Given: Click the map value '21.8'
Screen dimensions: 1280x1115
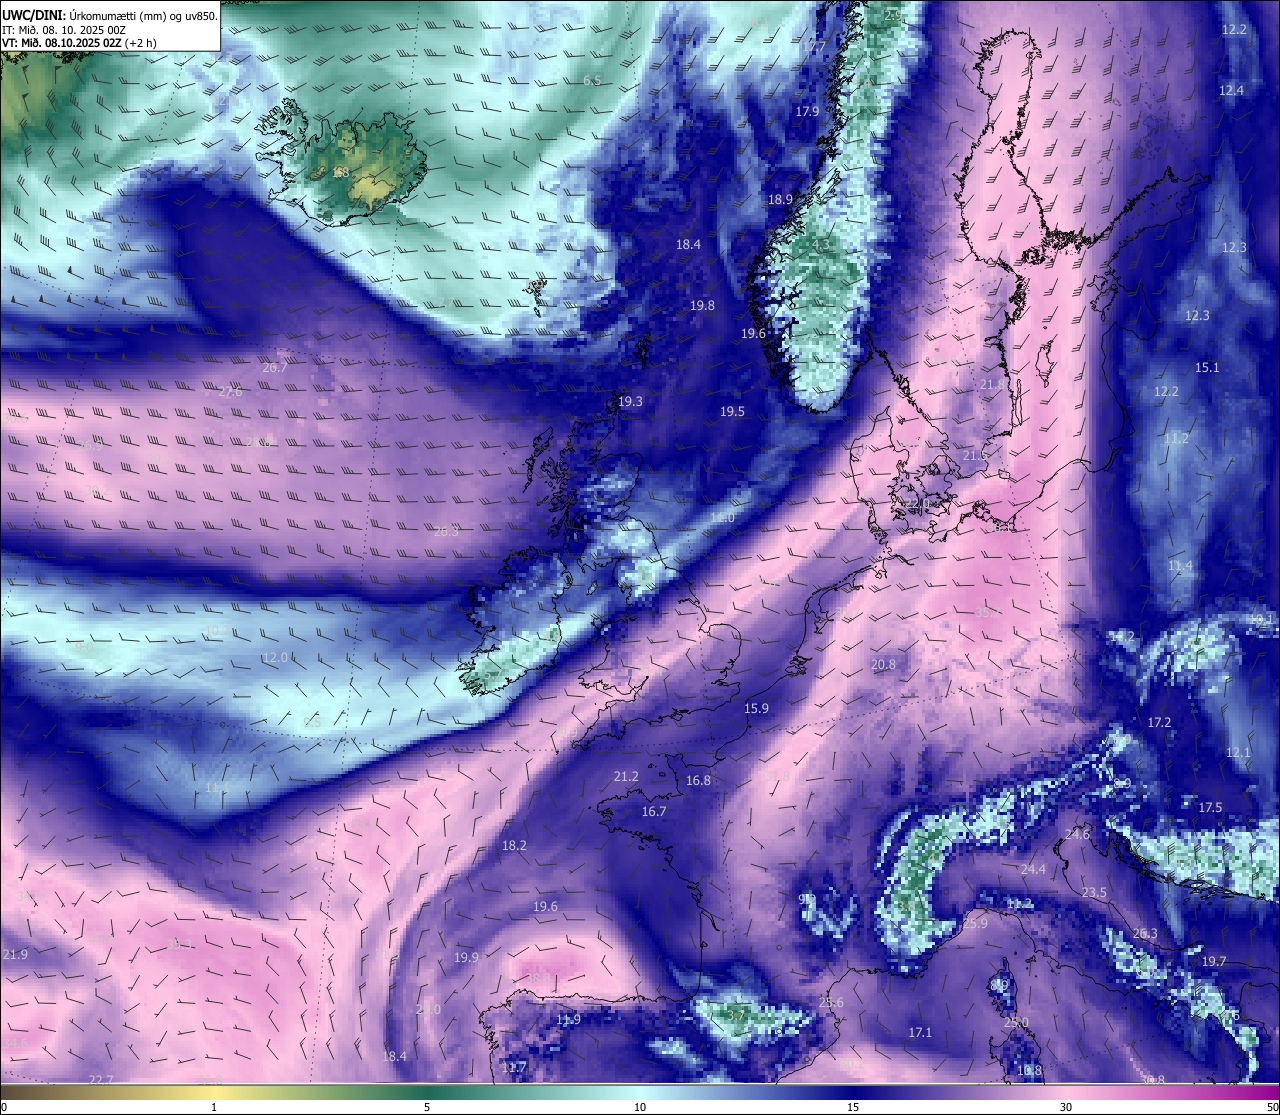Looking at the screenshot, I should [x=992, y=385].
